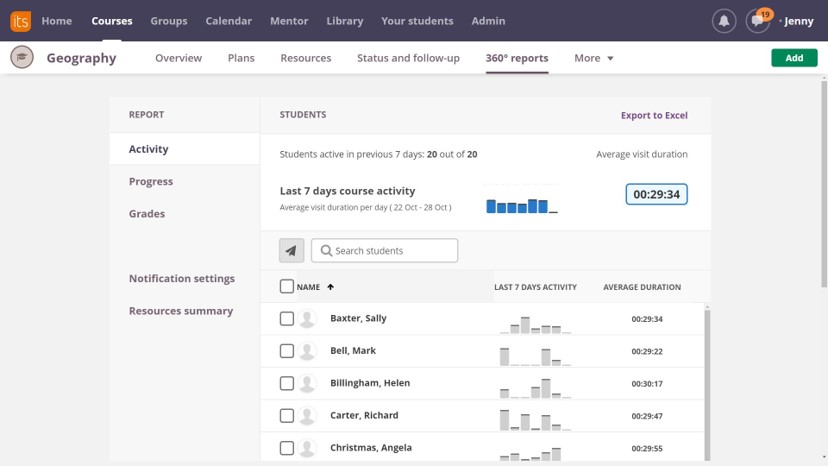Click Mark Bell's profile avatar
Screen dimensions: 828x466
[308, 351]
